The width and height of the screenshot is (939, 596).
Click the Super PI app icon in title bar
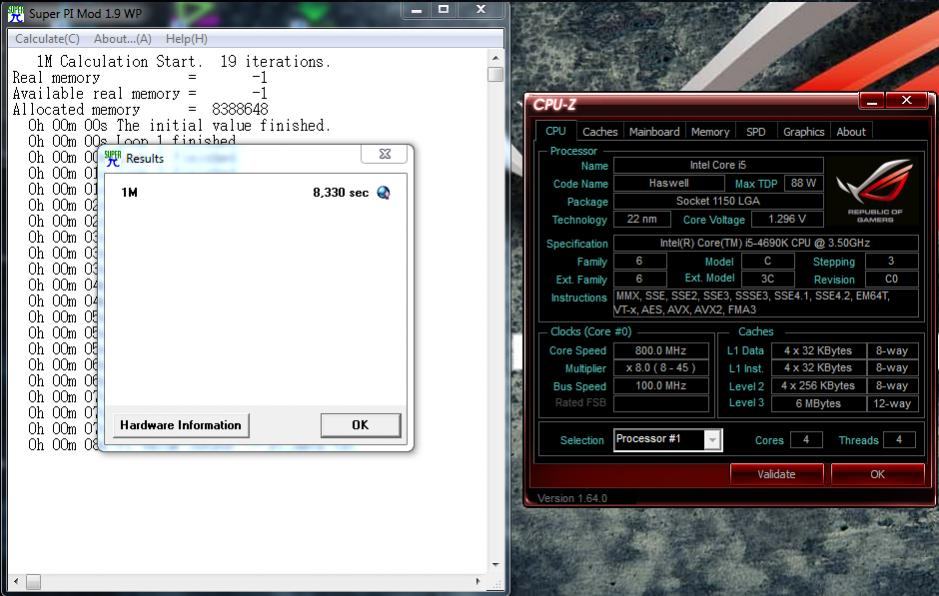[16, 13]
